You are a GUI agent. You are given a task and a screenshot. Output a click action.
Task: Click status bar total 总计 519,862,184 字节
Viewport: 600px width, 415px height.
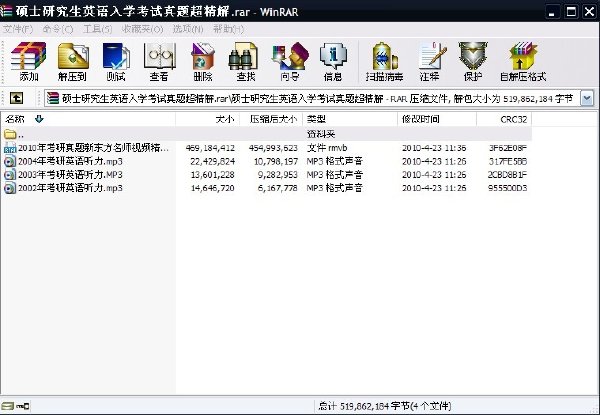385,406
